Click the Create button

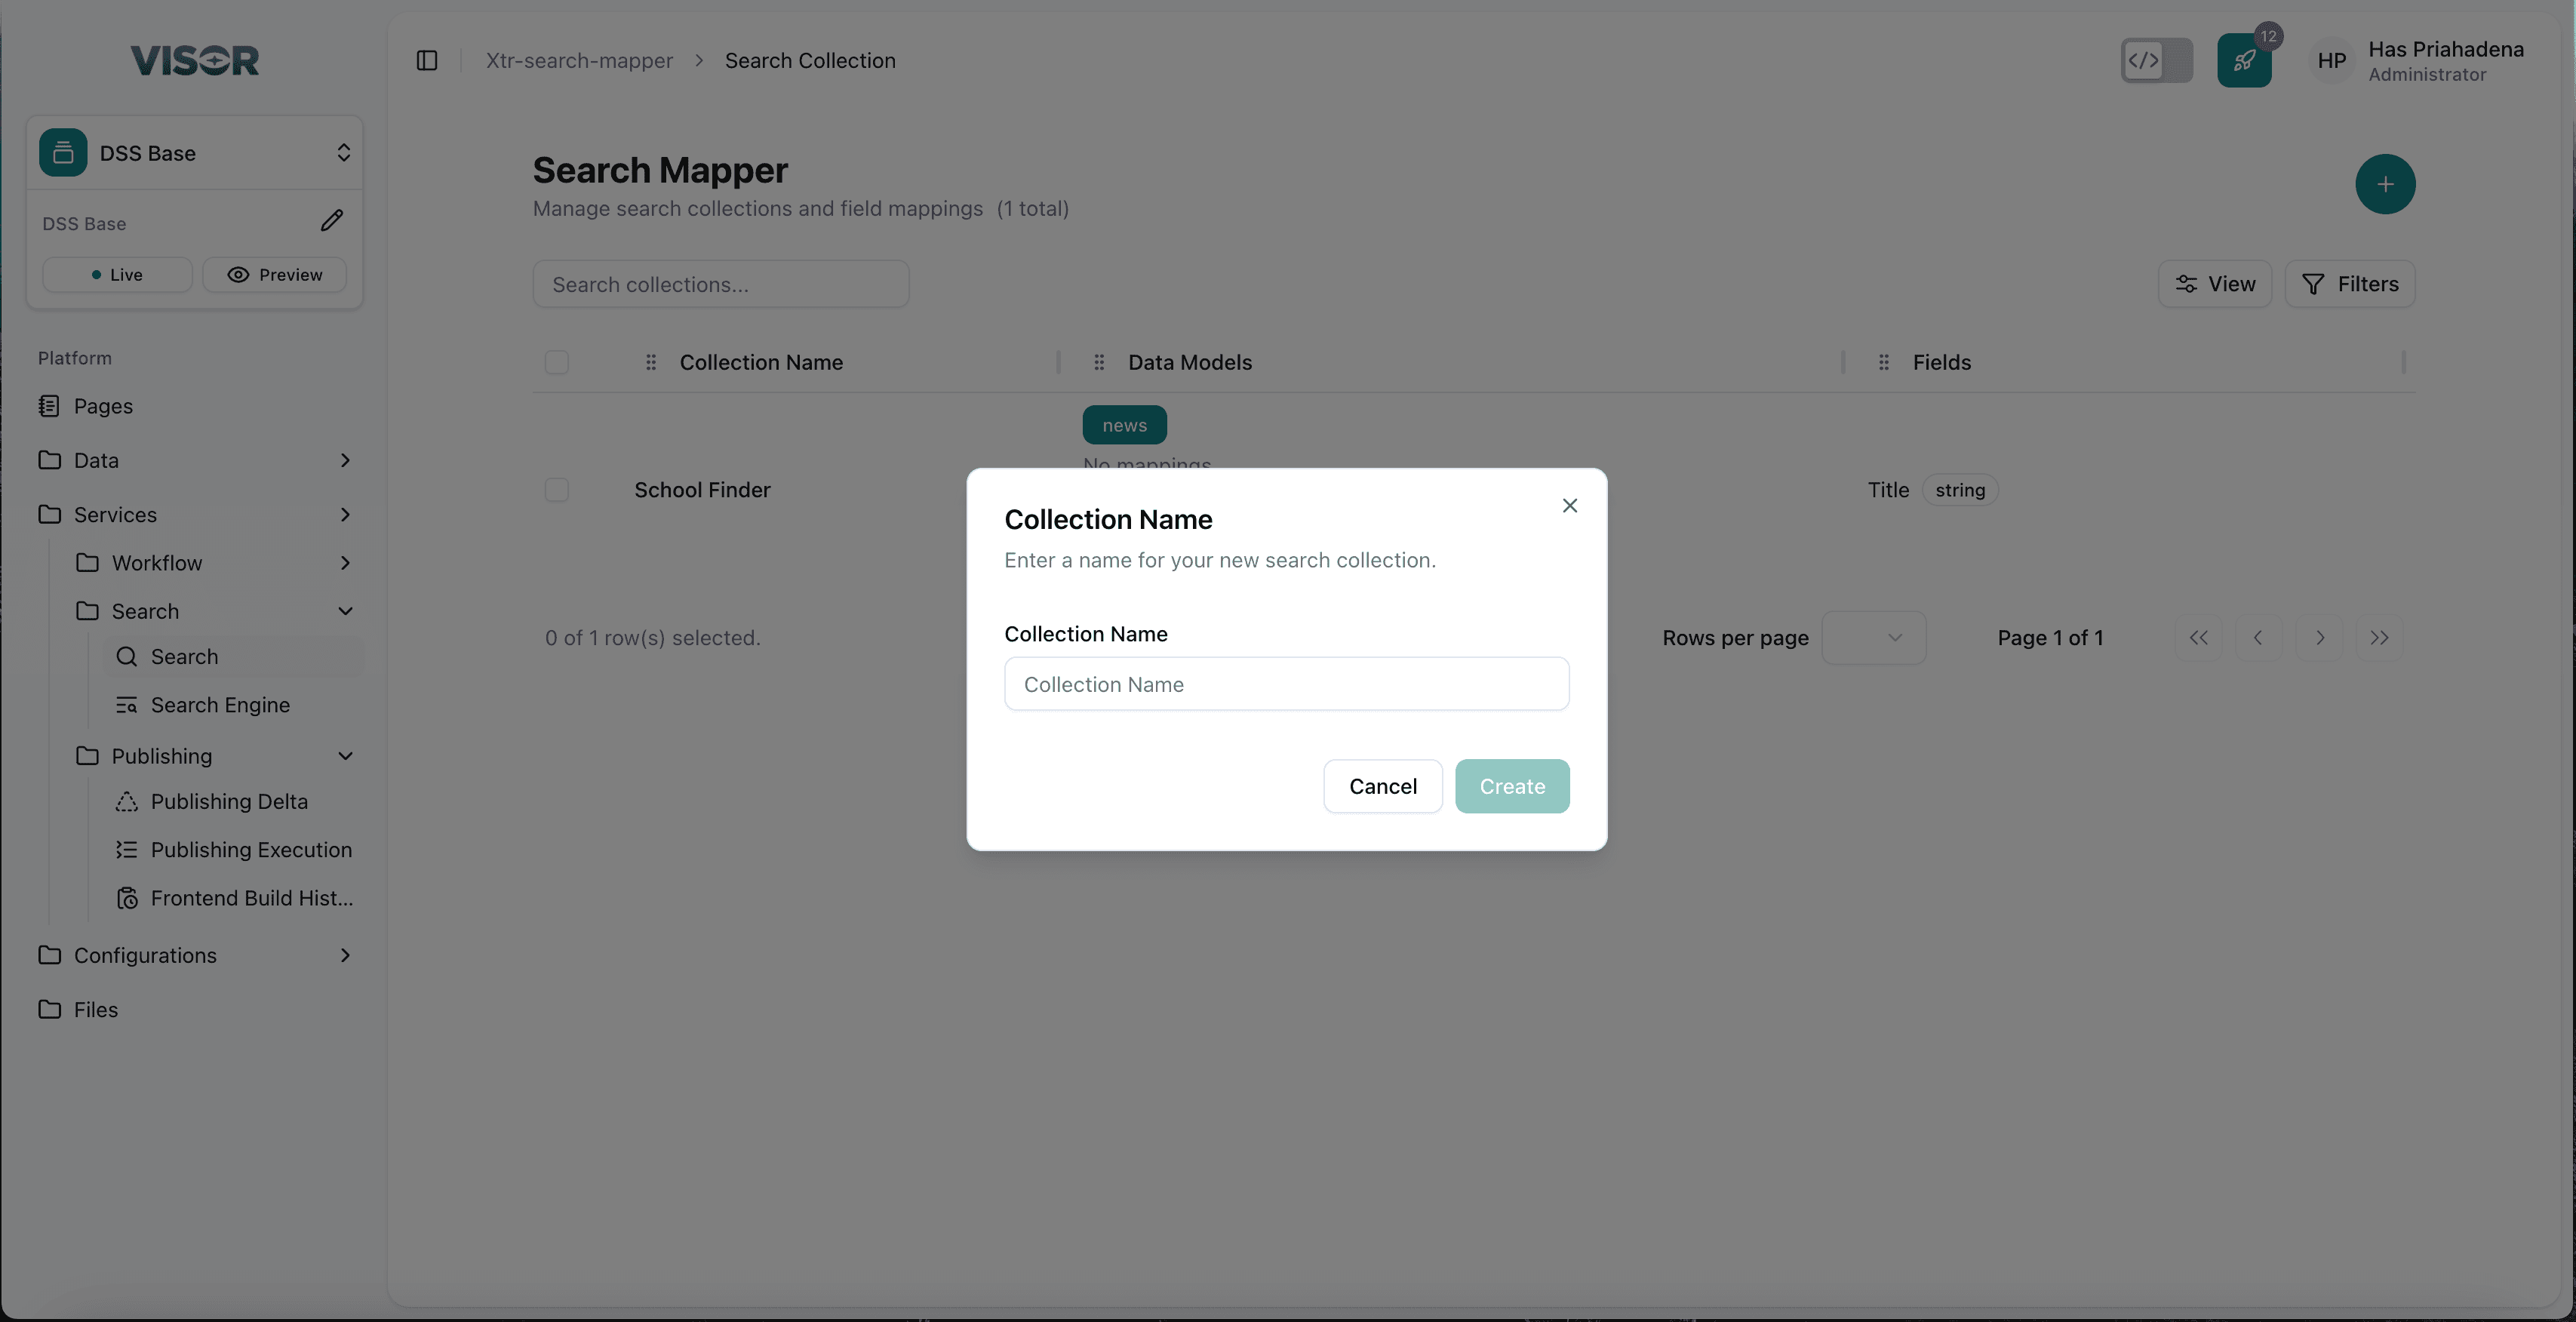point(1512,786)
